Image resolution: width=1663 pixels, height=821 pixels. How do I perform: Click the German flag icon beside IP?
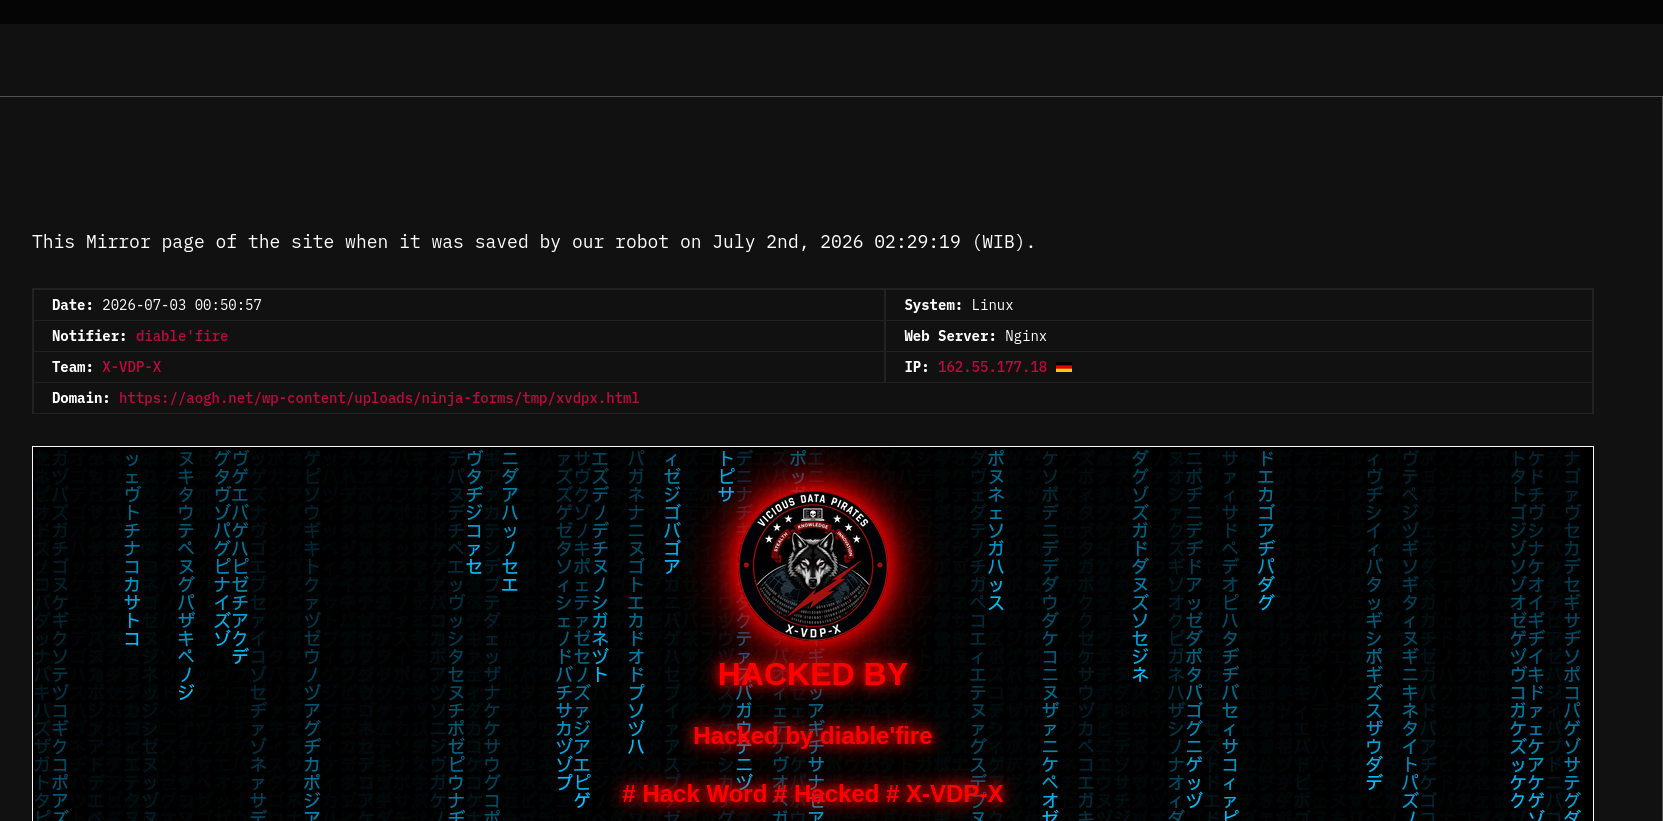[x=1064, y=367]
